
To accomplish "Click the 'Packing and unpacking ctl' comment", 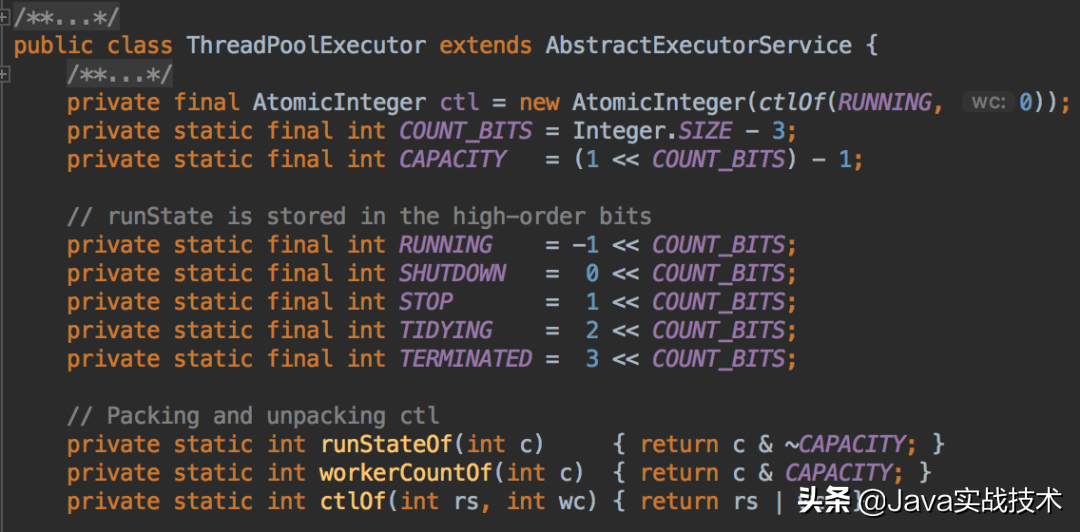I will [253, 416].
